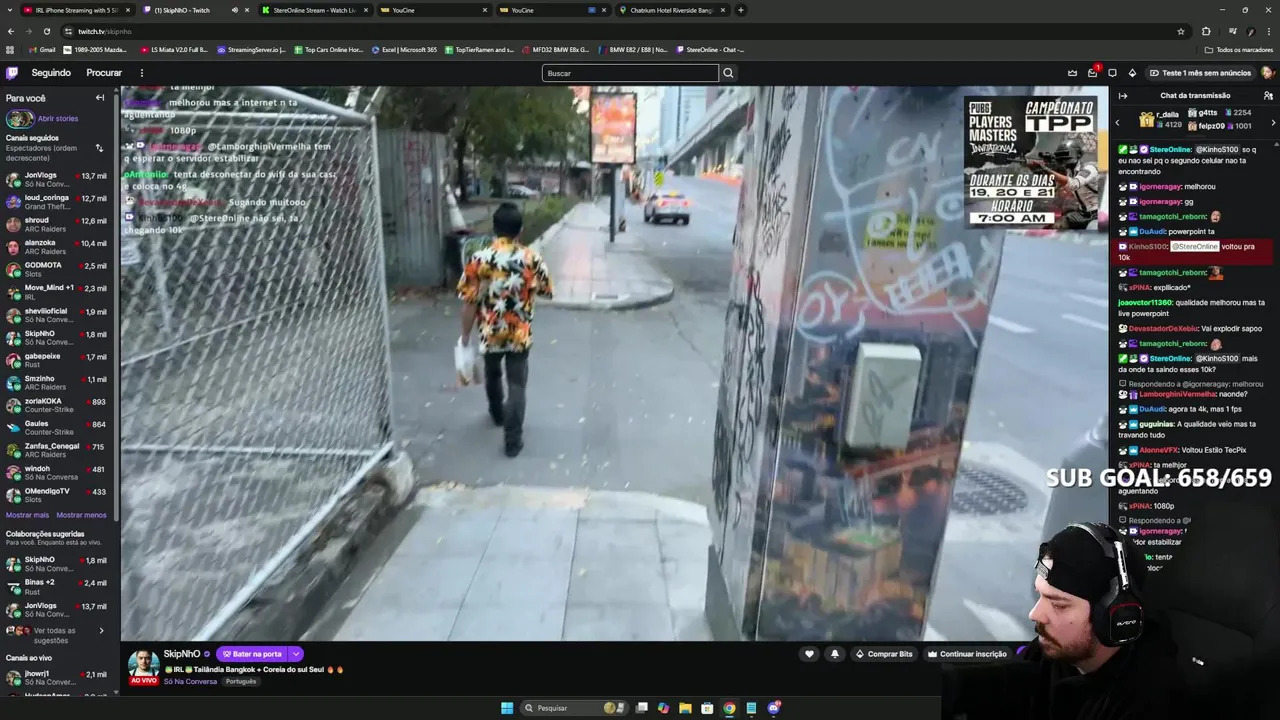Open a new browser tab
Screen dimensions: 1280x720
click(x=740, y=10)
